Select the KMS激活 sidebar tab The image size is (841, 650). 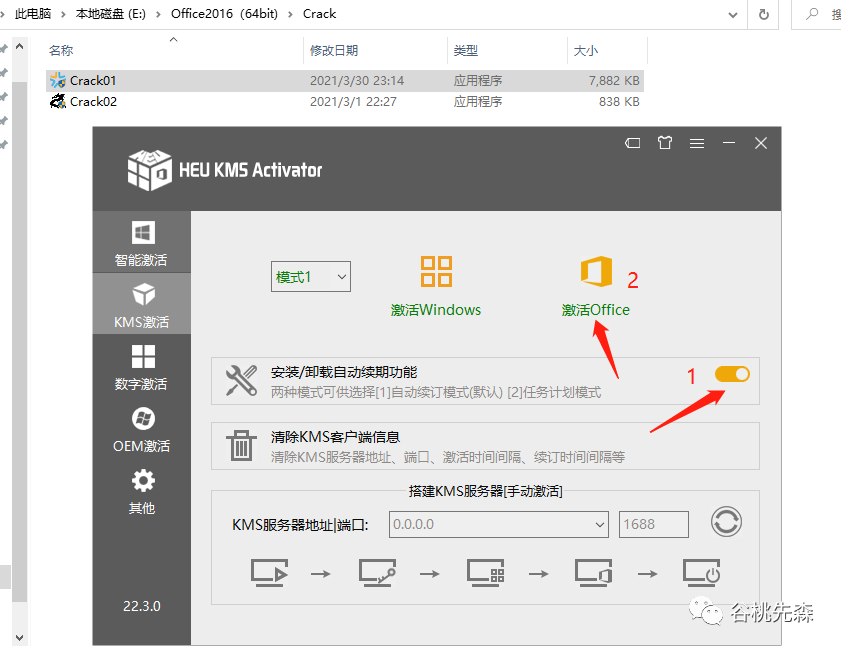(142, 304)
